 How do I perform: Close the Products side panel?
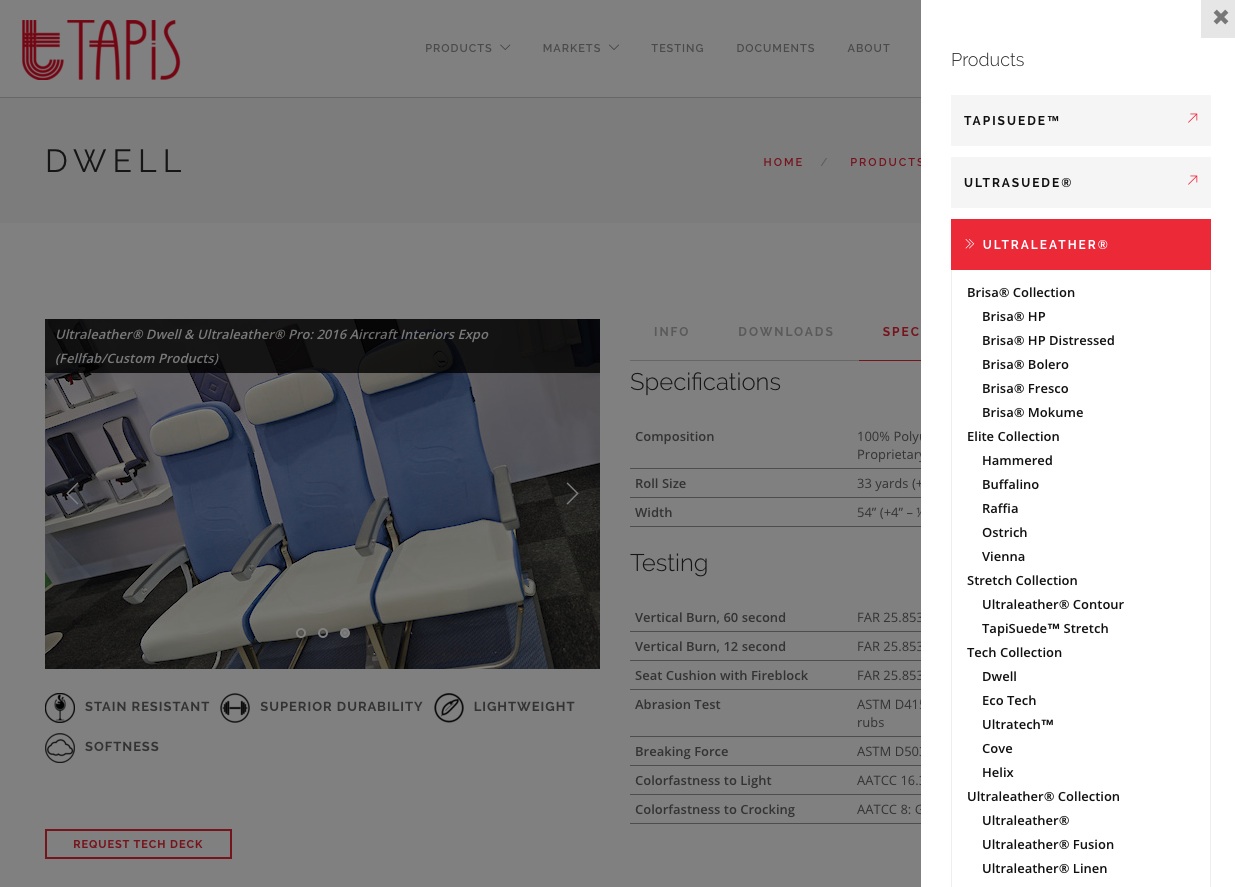(1220, 18)
